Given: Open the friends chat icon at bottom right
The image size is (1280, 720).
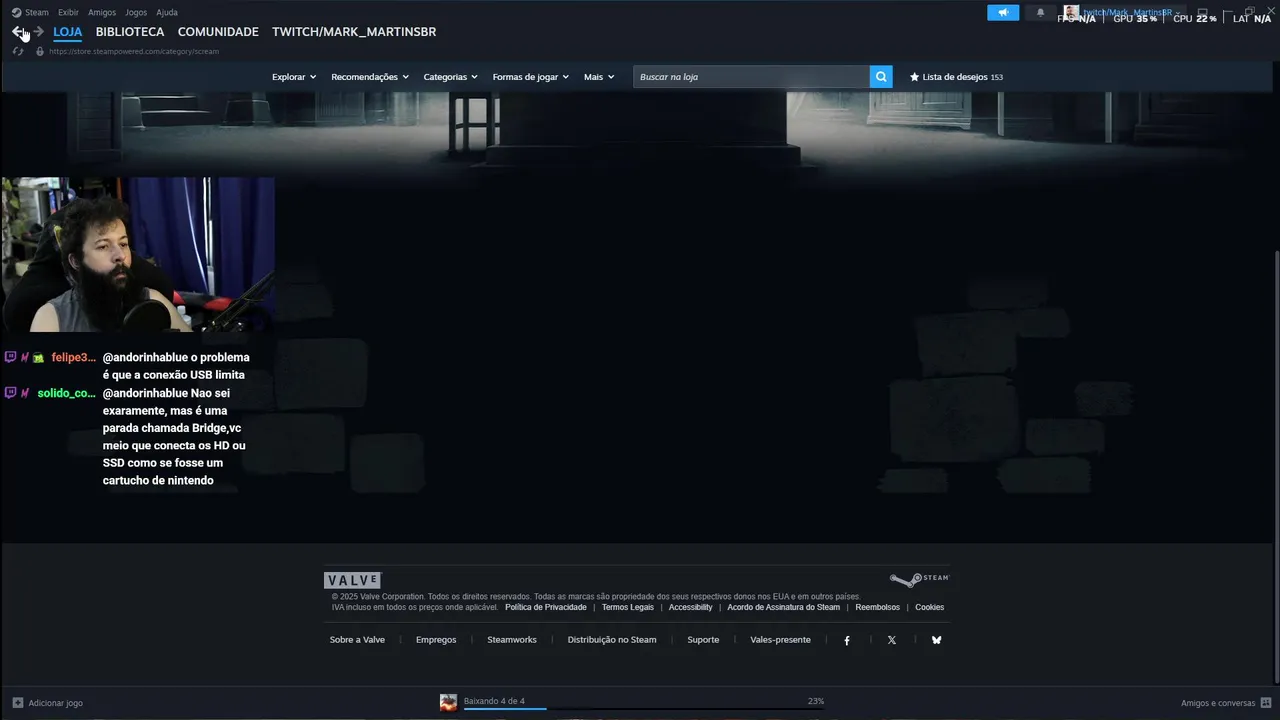Looking at the screenshot, I should coord(1266,703).
